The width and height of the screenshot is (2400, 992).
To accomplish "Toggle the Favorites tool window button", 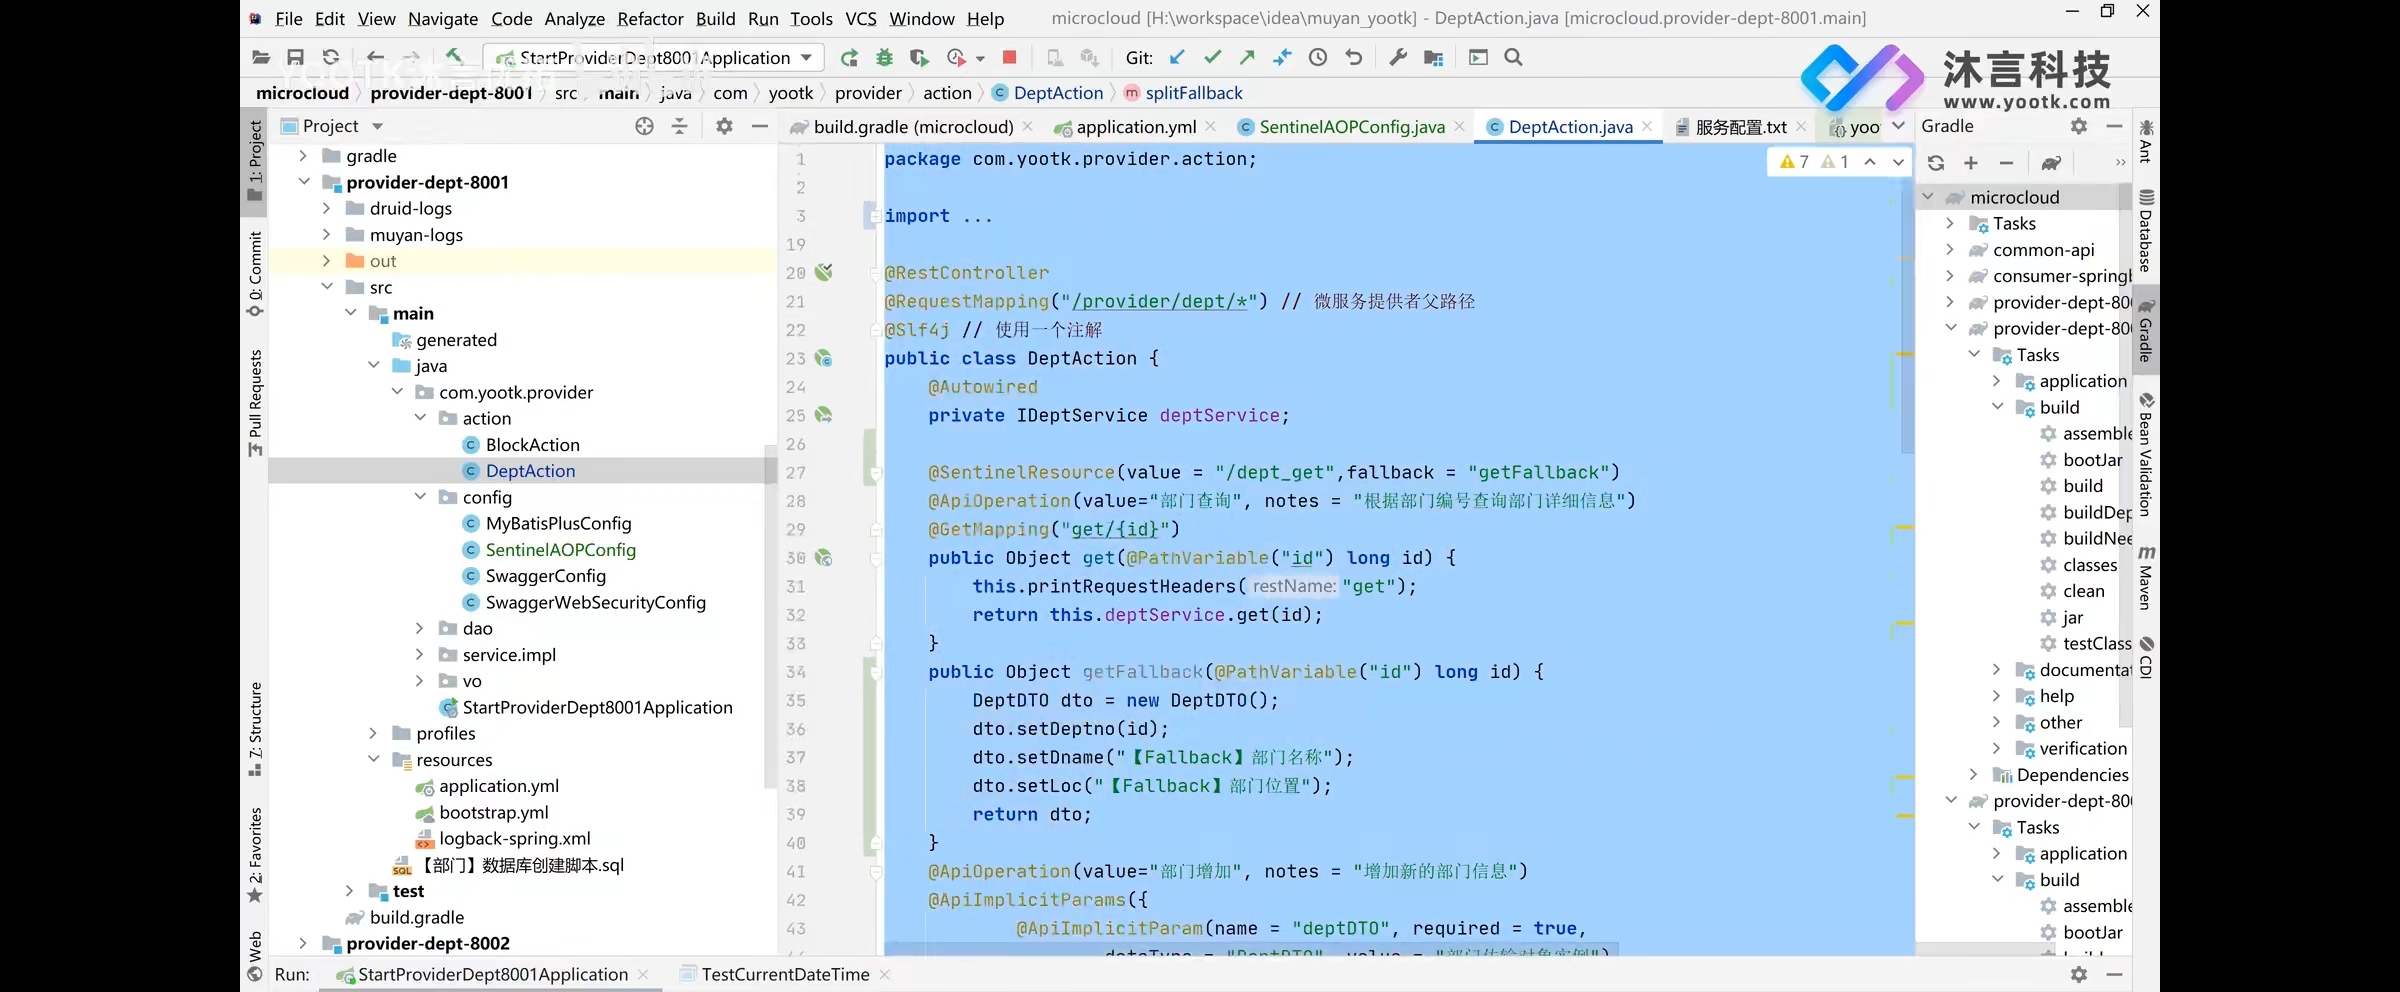I will pos(255,855).
